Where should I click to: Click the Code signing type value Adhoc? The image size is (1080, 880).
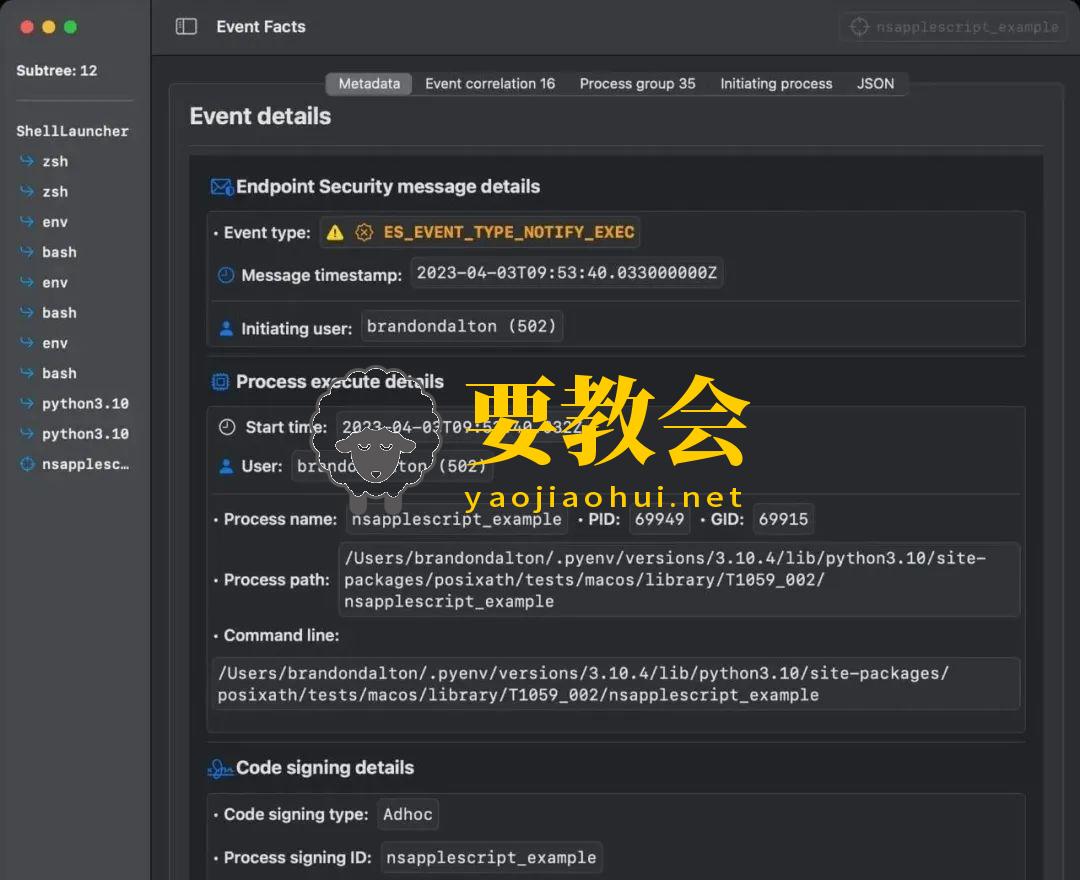[408, 815]
